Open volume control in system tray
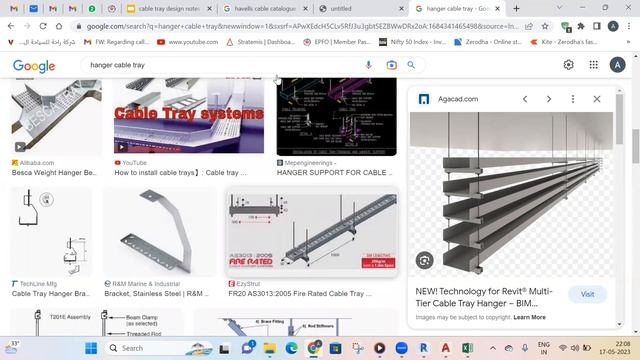Viewport: 640px width, 360px height. [x=575, y=348]
